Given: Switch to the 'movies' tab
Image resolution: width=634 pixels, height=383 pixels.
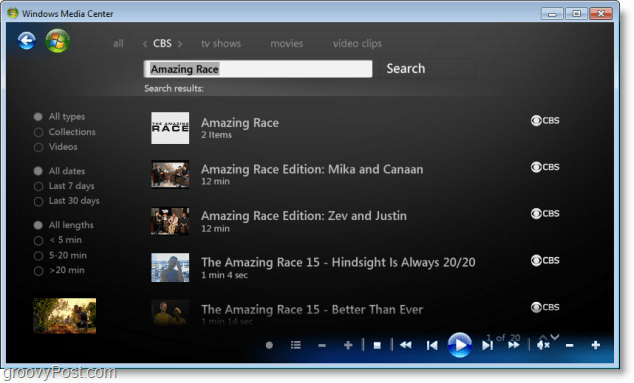Looking at the screenshot, I should (x=287, y=44).
